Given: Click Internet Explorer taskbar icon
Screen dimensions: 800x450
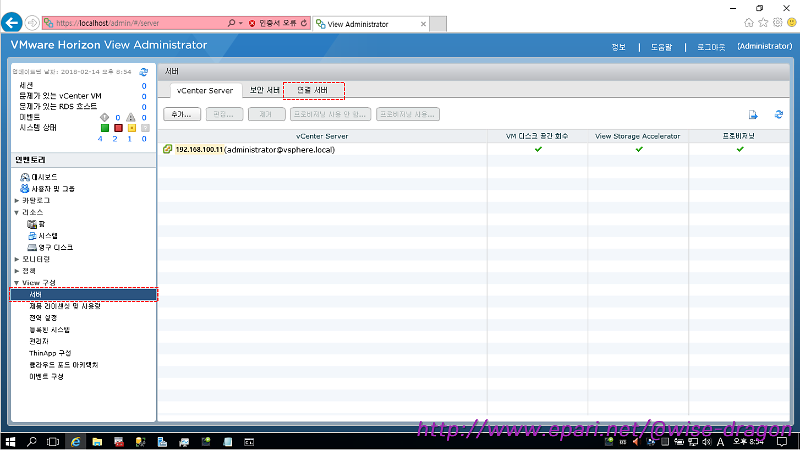Looking at the screenshot, I should pos(76,442).
